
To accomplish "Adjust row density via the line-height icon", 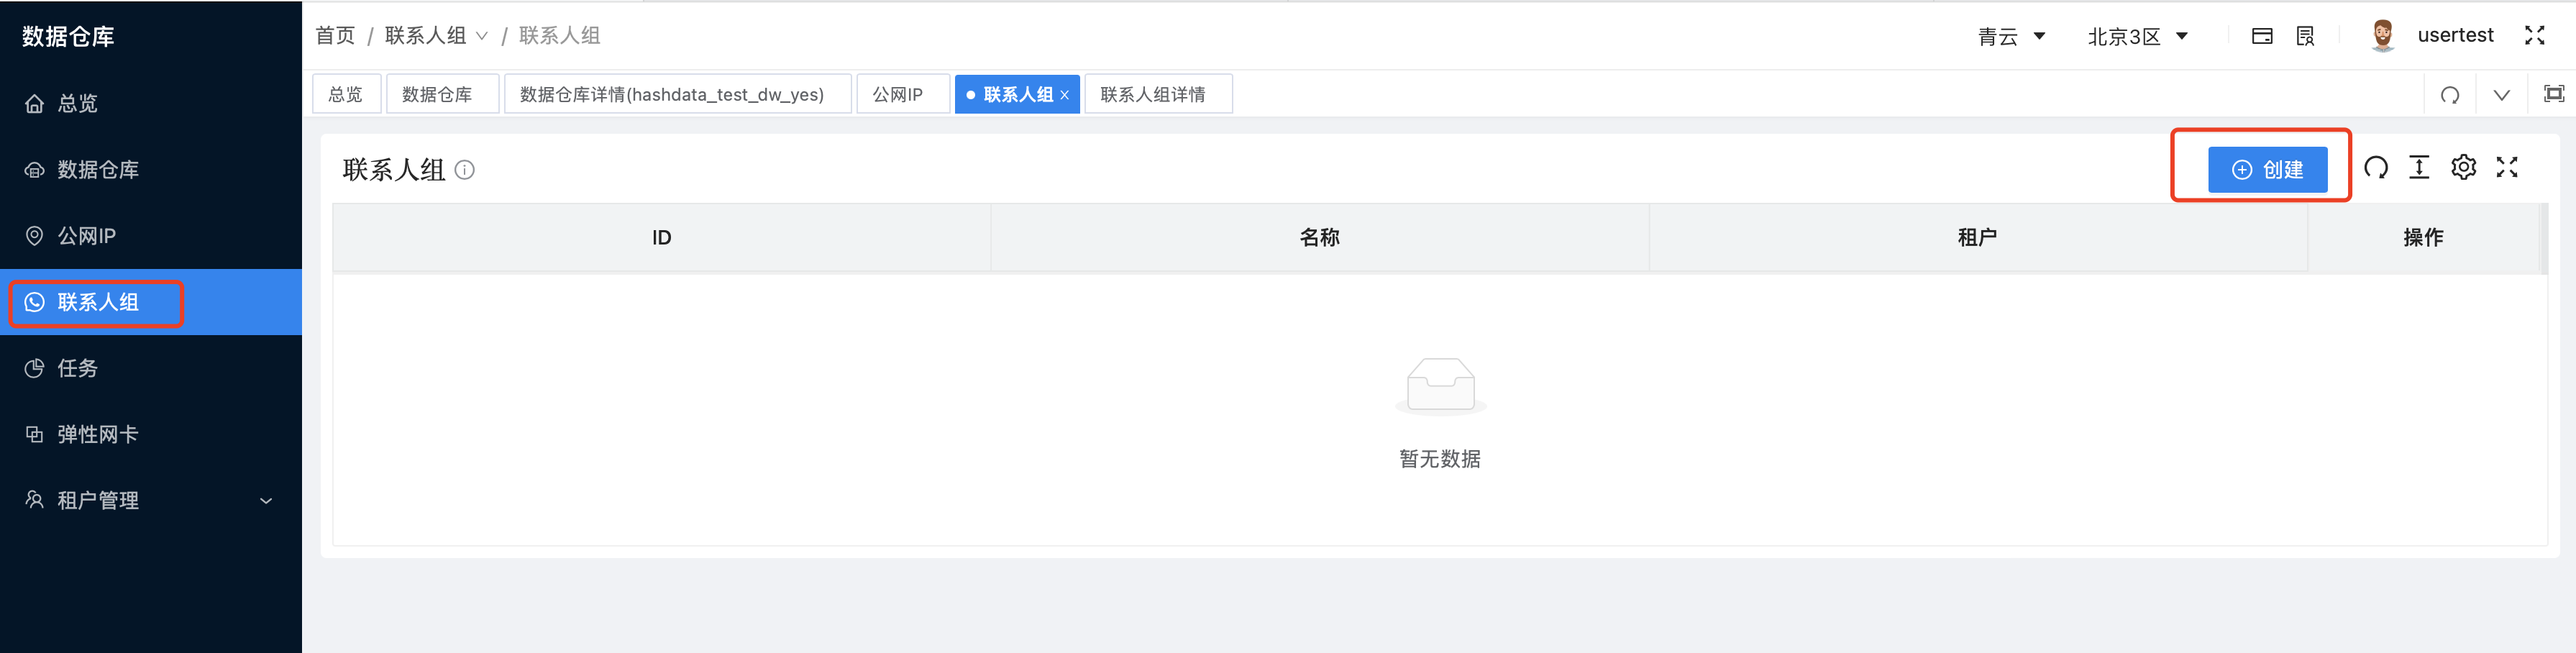I will 2420,167.
